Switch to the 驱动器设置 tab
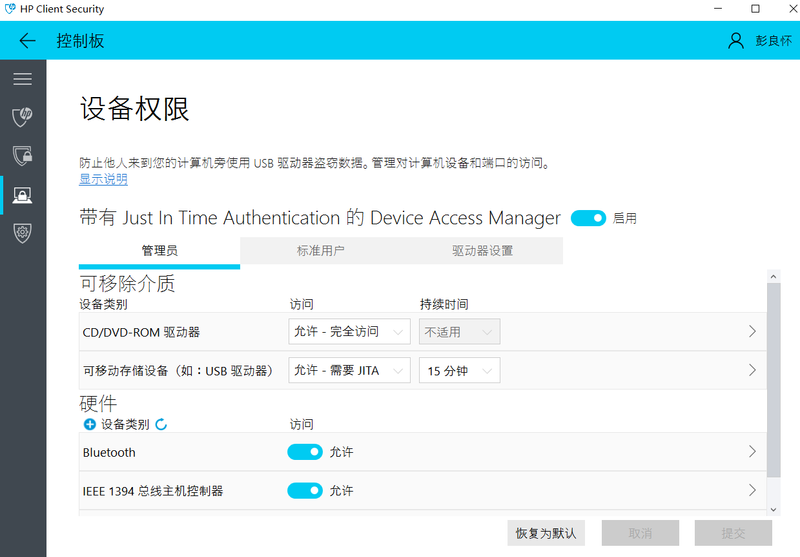 482,251
